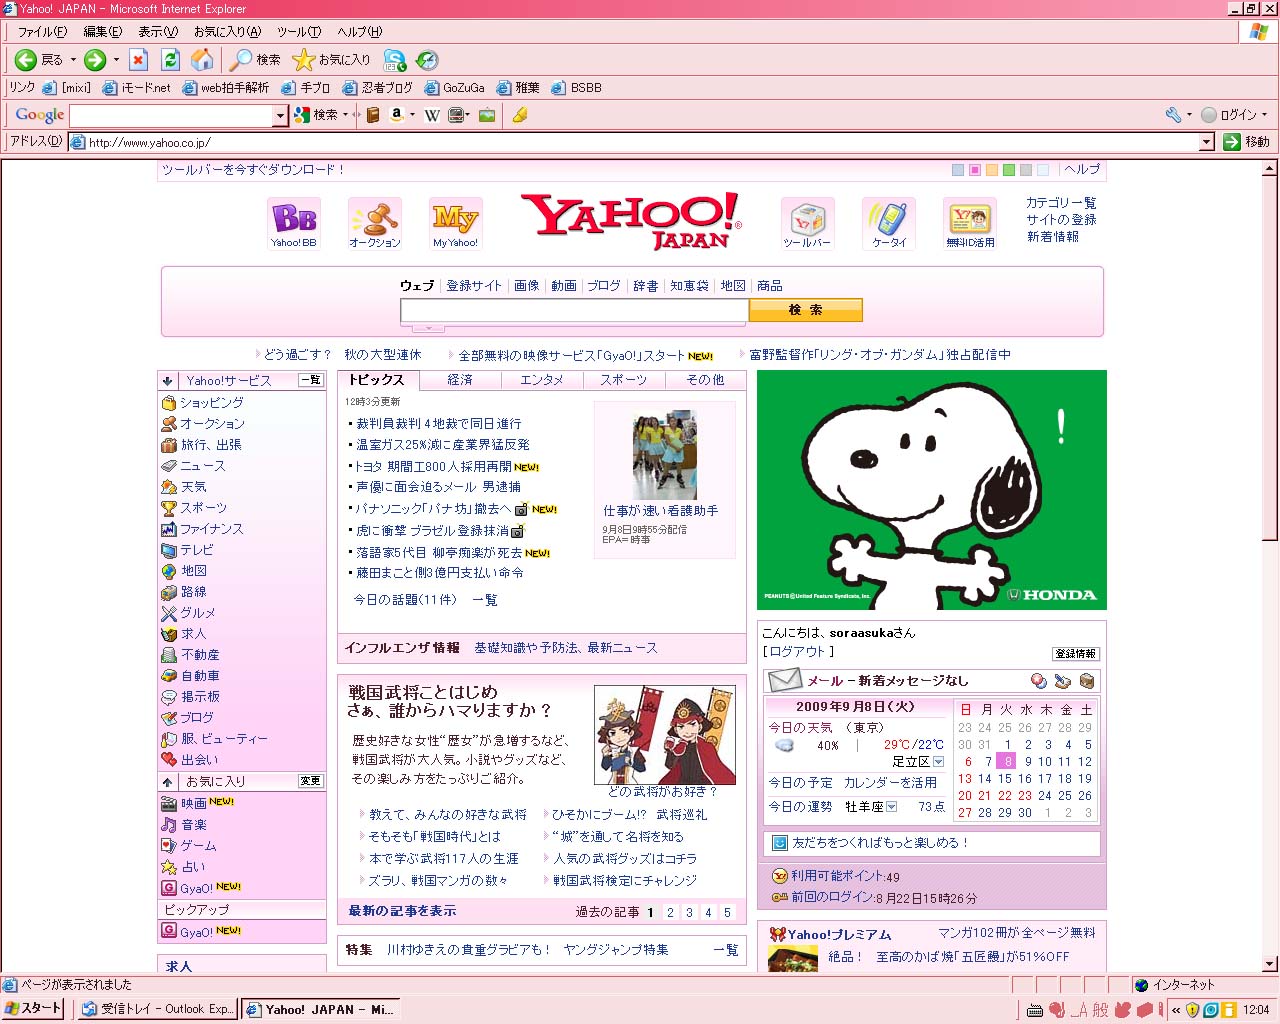Click the yellow 検索 search button
Image resolution: width=1280 pixels, height=1024 pixels.
coord(805,310)
